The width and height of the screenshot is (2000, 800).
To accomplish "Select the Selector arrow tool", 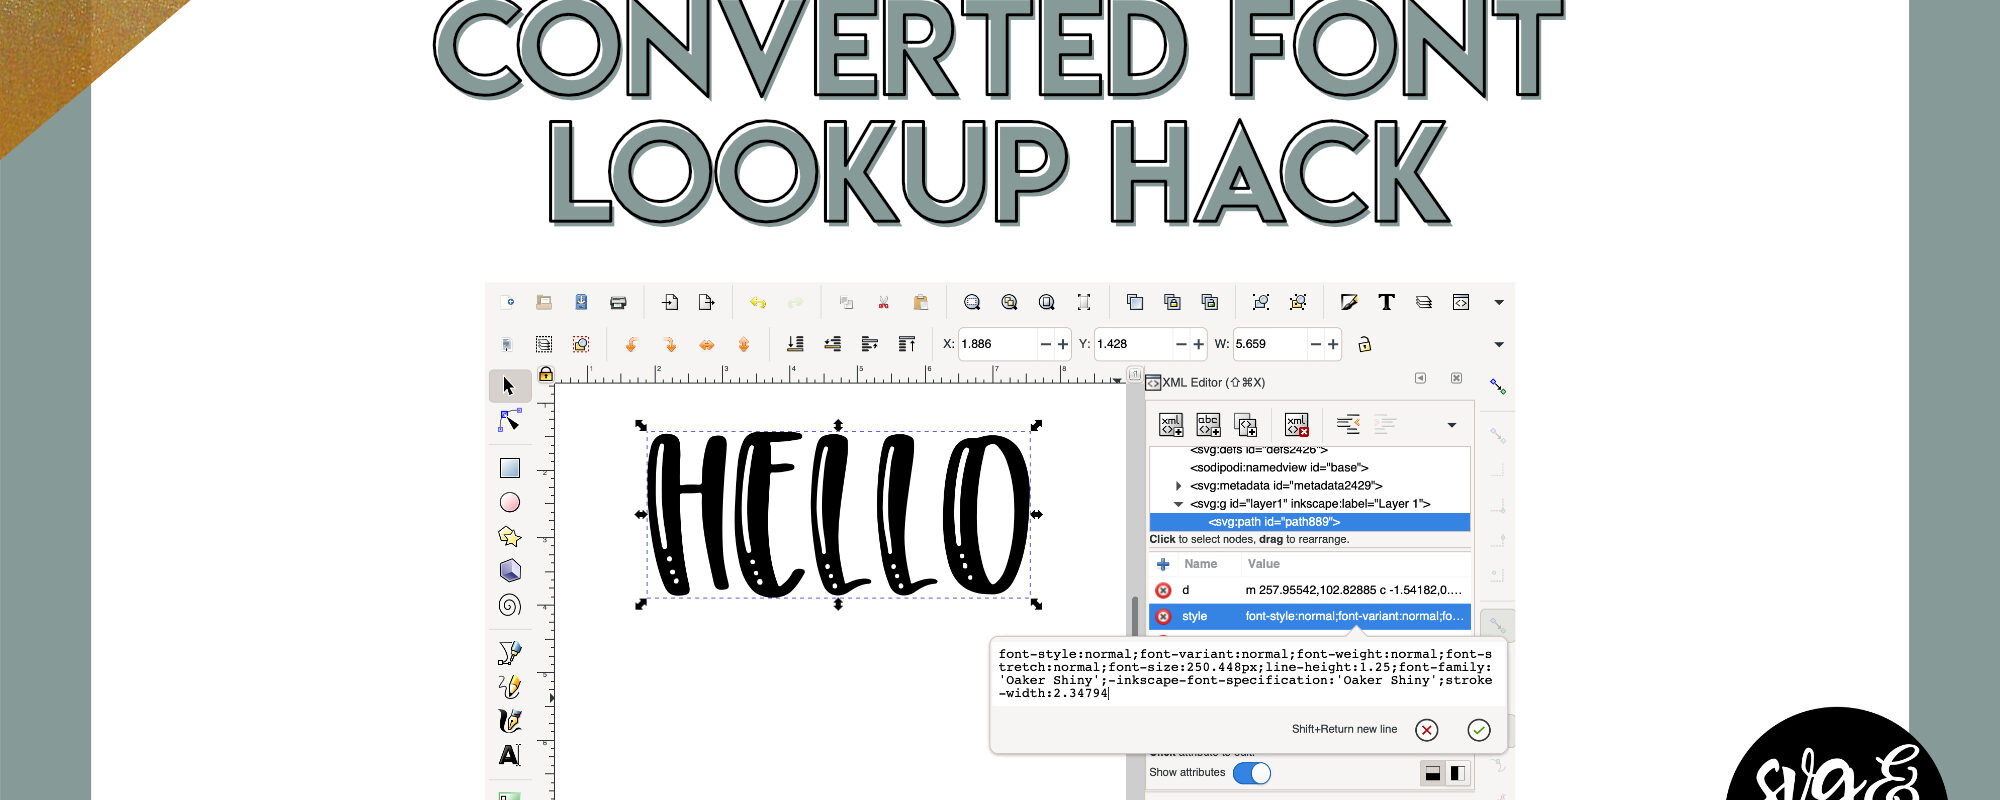I will tap(509, 386).
